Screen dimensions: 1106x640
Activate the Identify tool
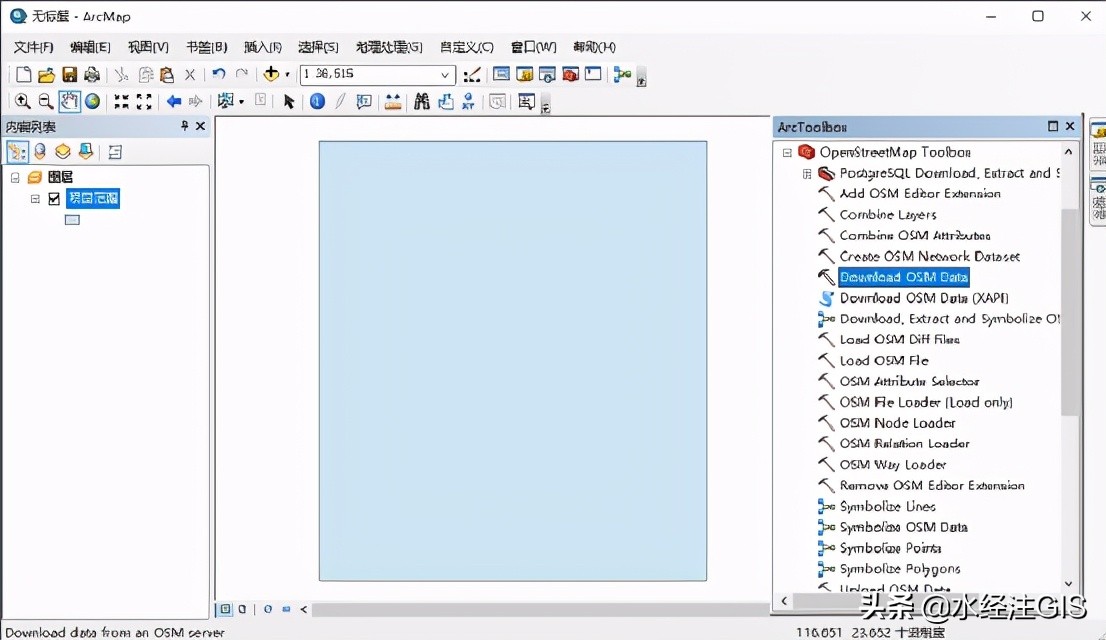[x=317, y=102]
